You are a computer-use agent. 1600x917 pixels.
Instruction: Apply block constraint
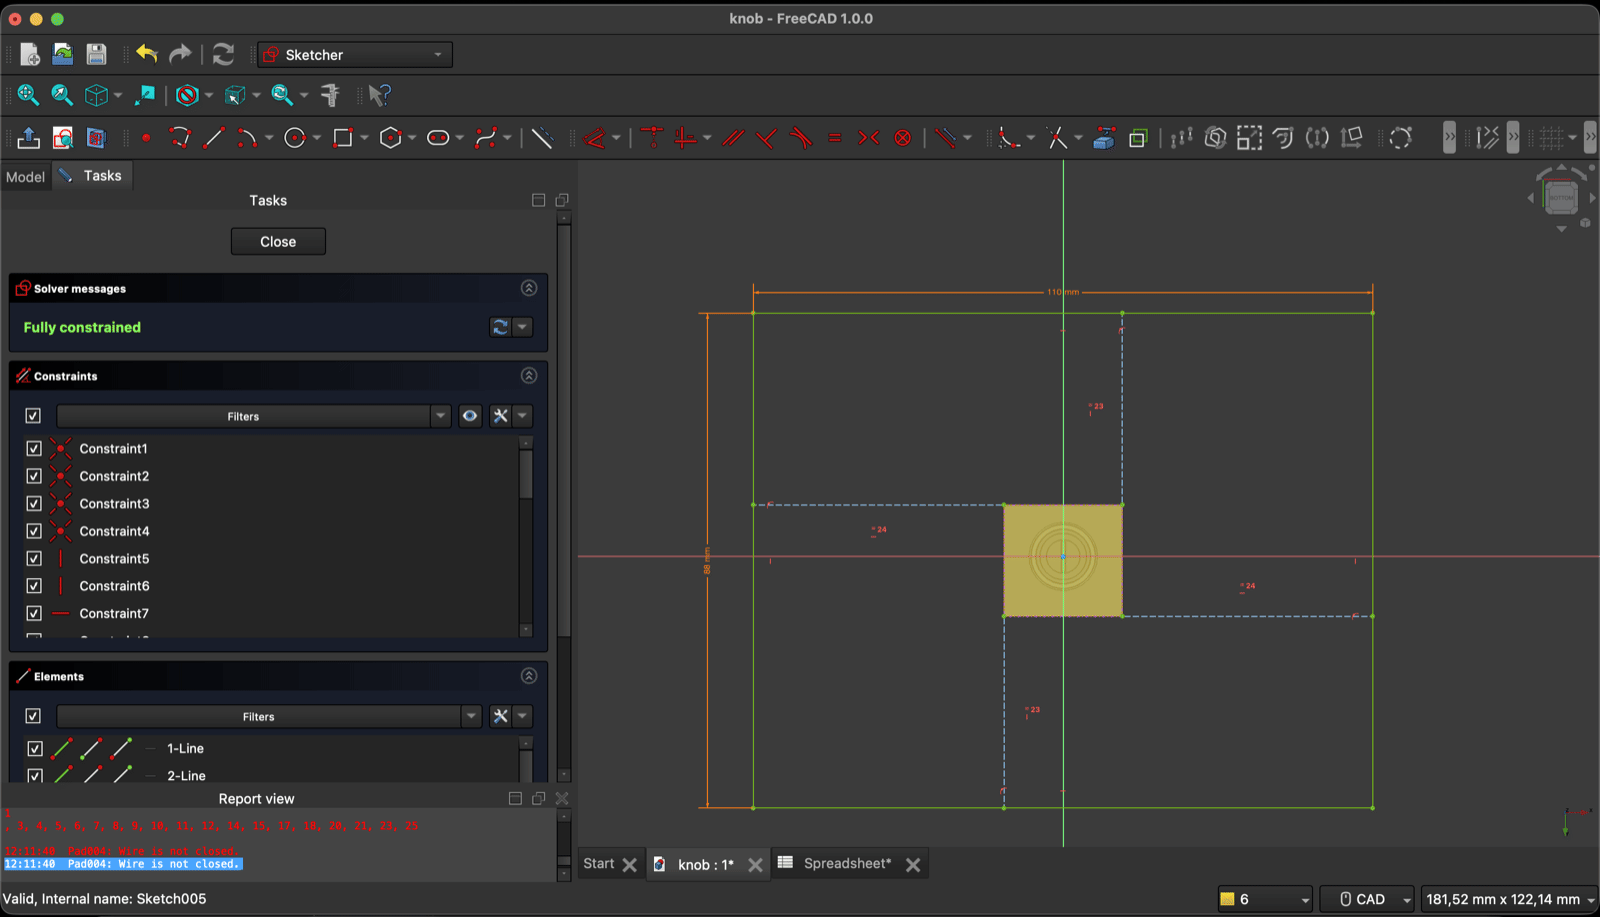(903, 138)
